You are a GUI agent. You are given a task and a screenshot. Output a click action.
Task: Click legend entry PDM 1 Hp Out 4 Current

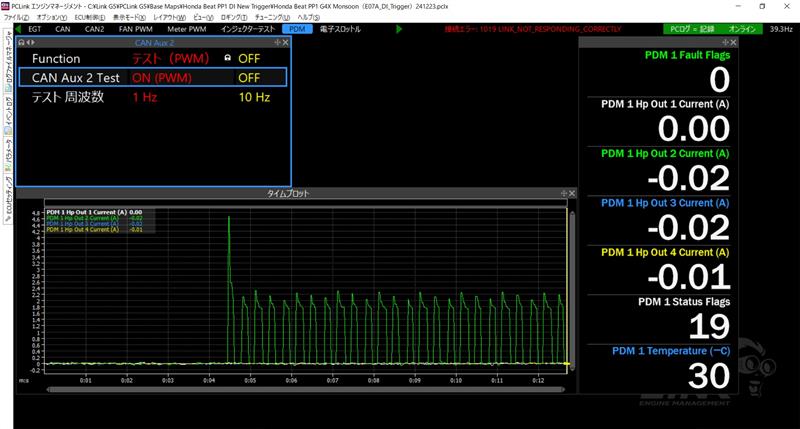(x=94, y=230)
